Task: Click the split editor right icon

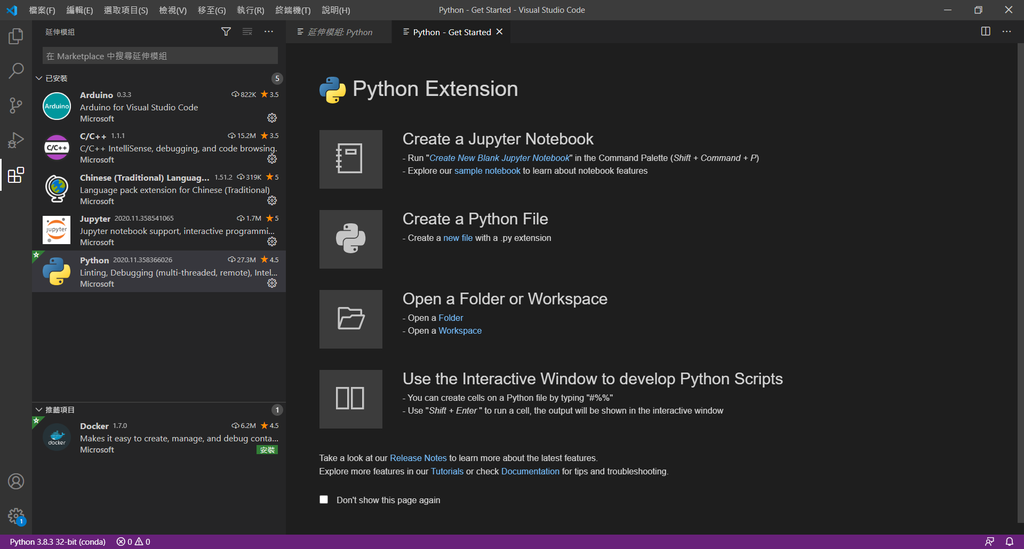Action: tap(985, 31)
